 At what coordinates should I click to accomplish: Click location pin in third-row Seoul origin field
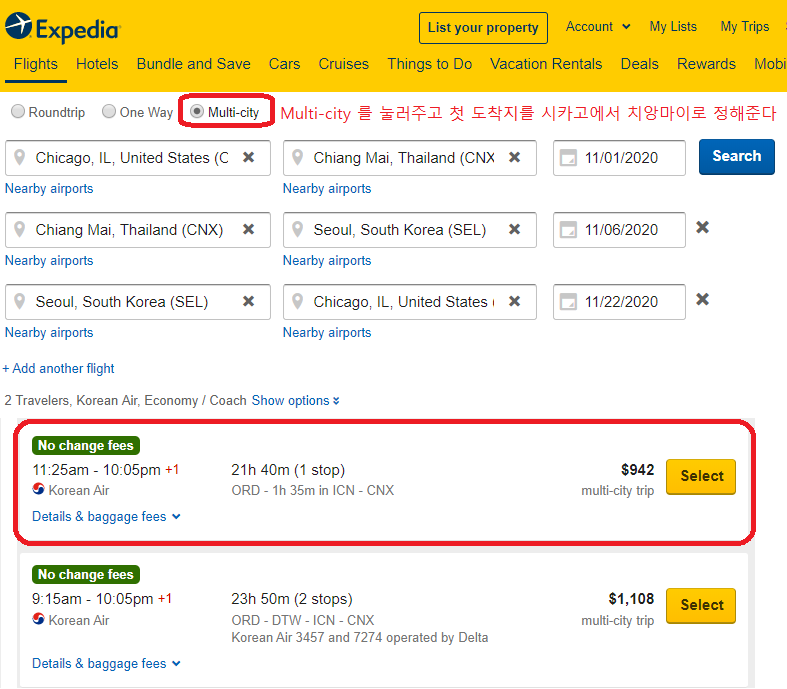tap(20, 302)
